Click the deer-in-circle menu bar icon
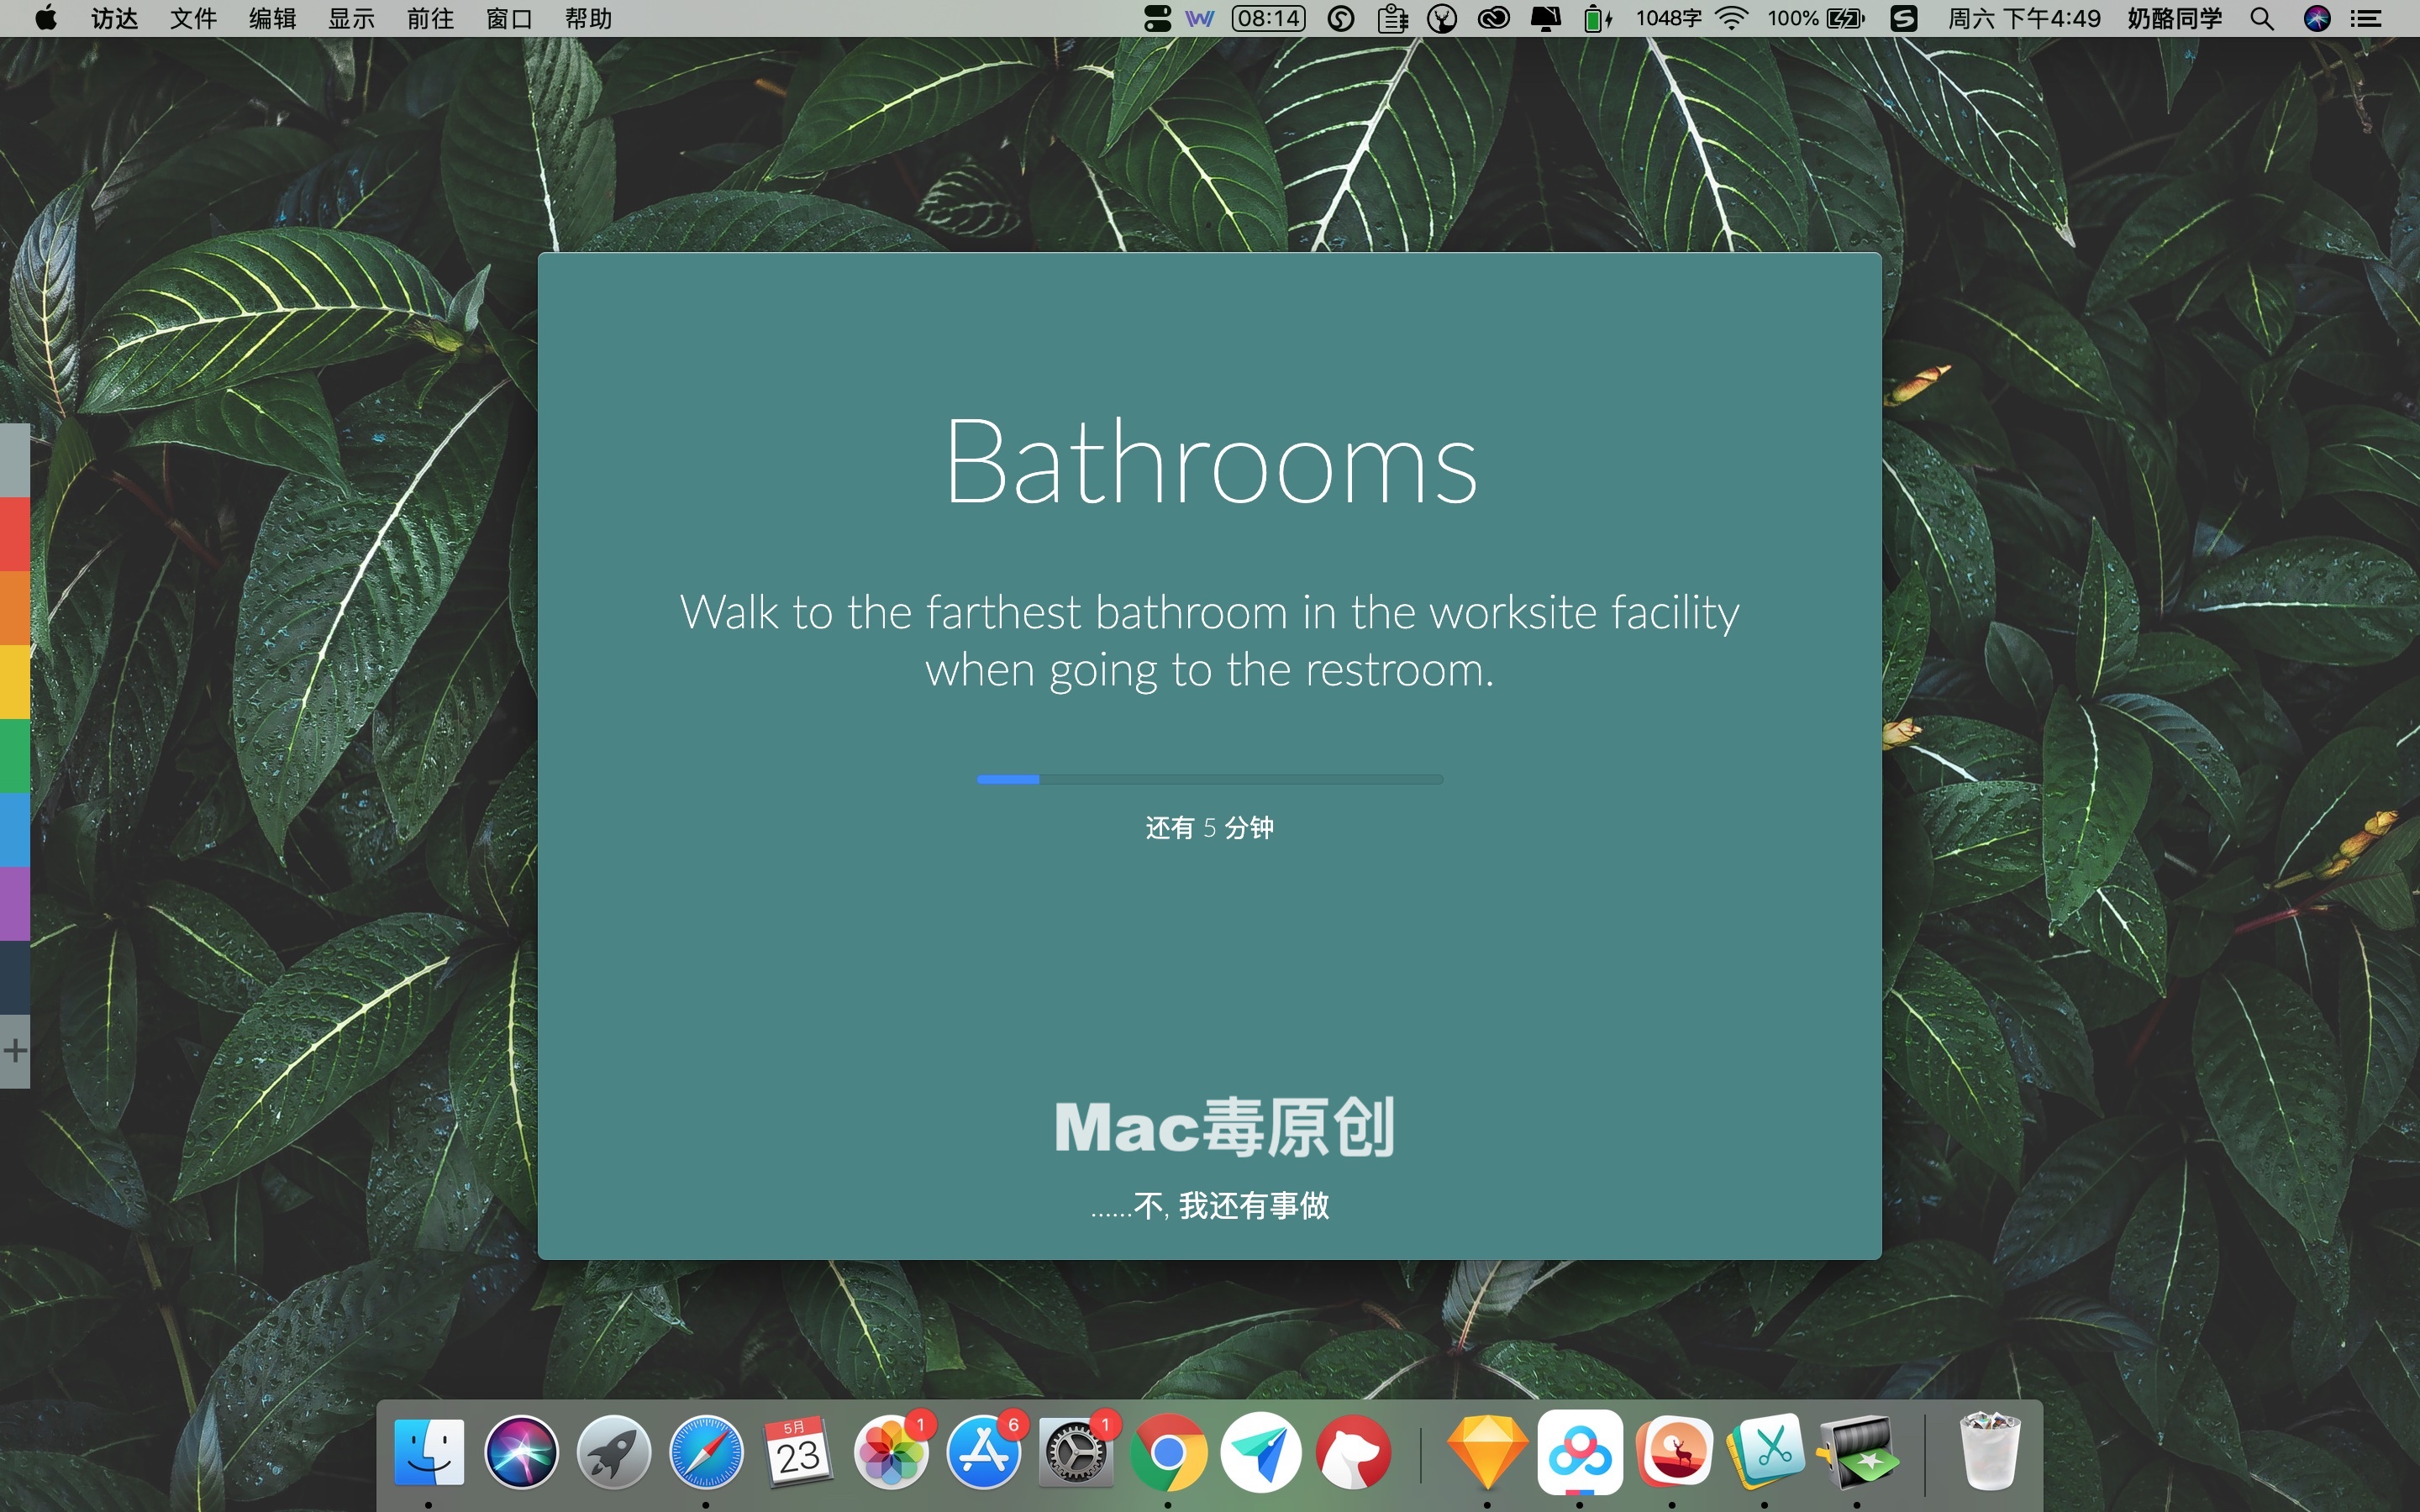2420x1512 pixels. coord(1442,18)
